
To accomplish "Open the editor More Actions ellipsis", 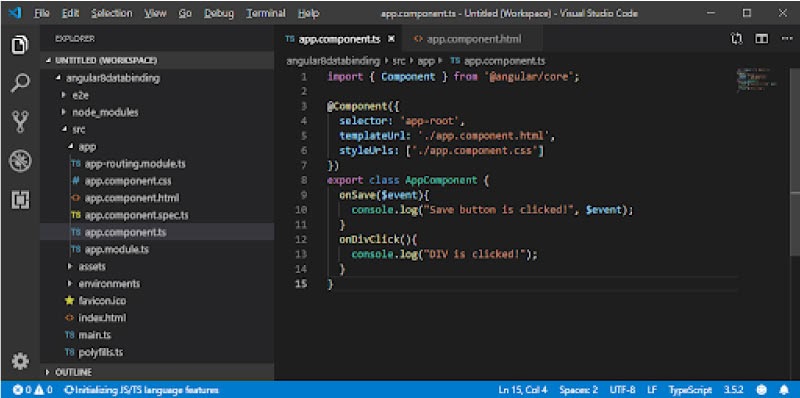I will [x=787, y=39].
